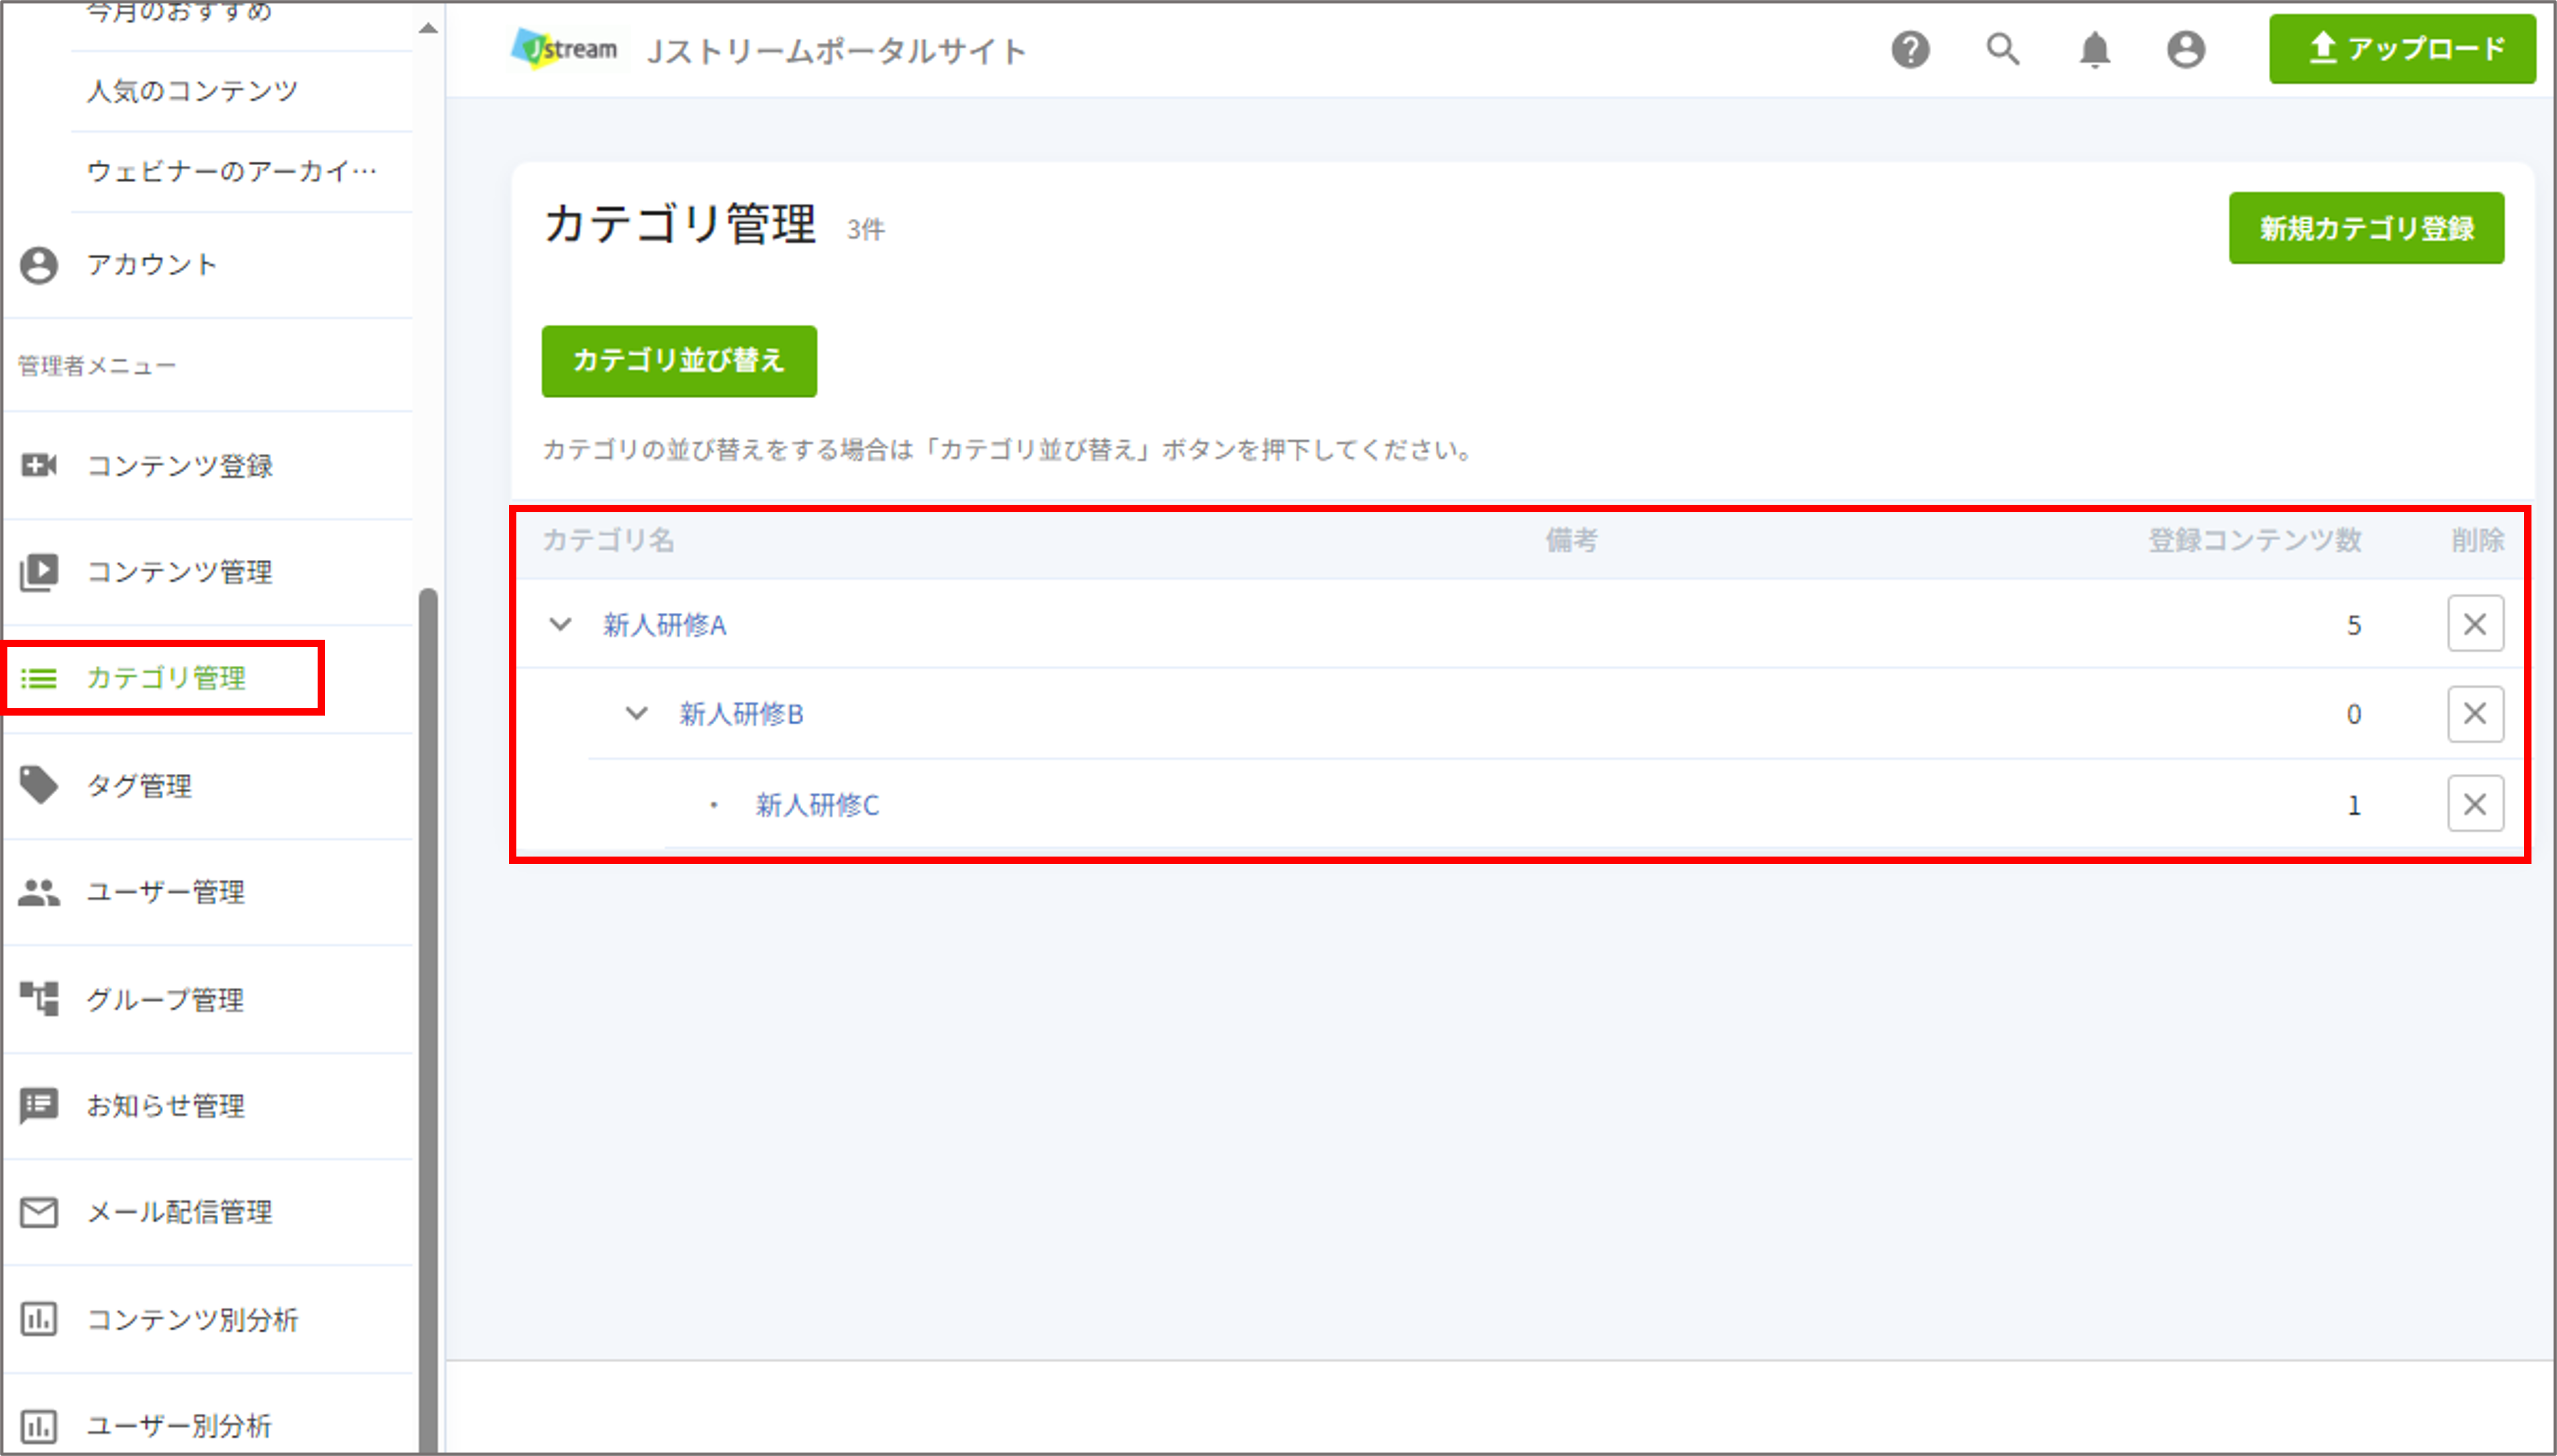The image size is (2557, 1456).
Task: Click the ユーザー別分析 chart icon
Action: coord(39,1426)
